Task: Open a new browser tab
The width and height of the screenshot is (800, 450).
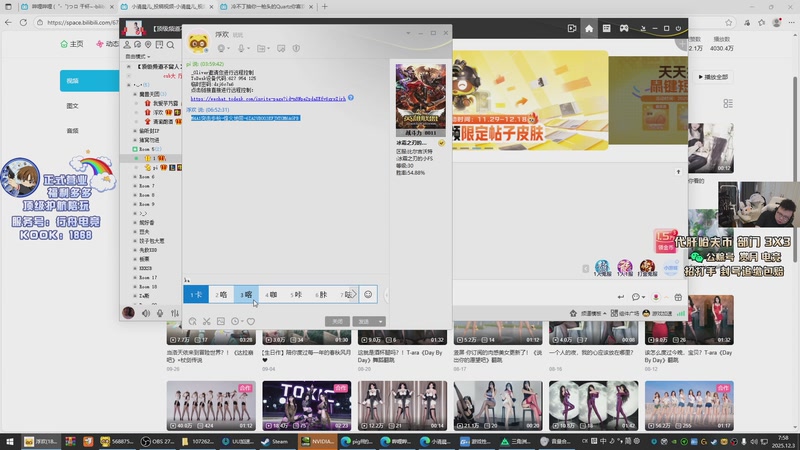Action: tap(324, 7)
